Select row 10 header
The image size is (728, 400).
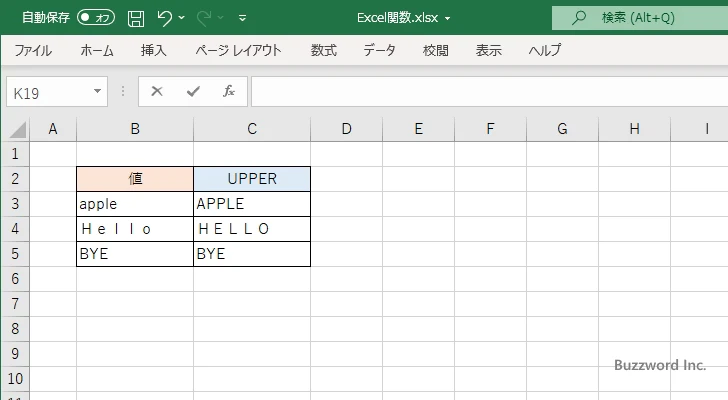[x=15, y=379]
